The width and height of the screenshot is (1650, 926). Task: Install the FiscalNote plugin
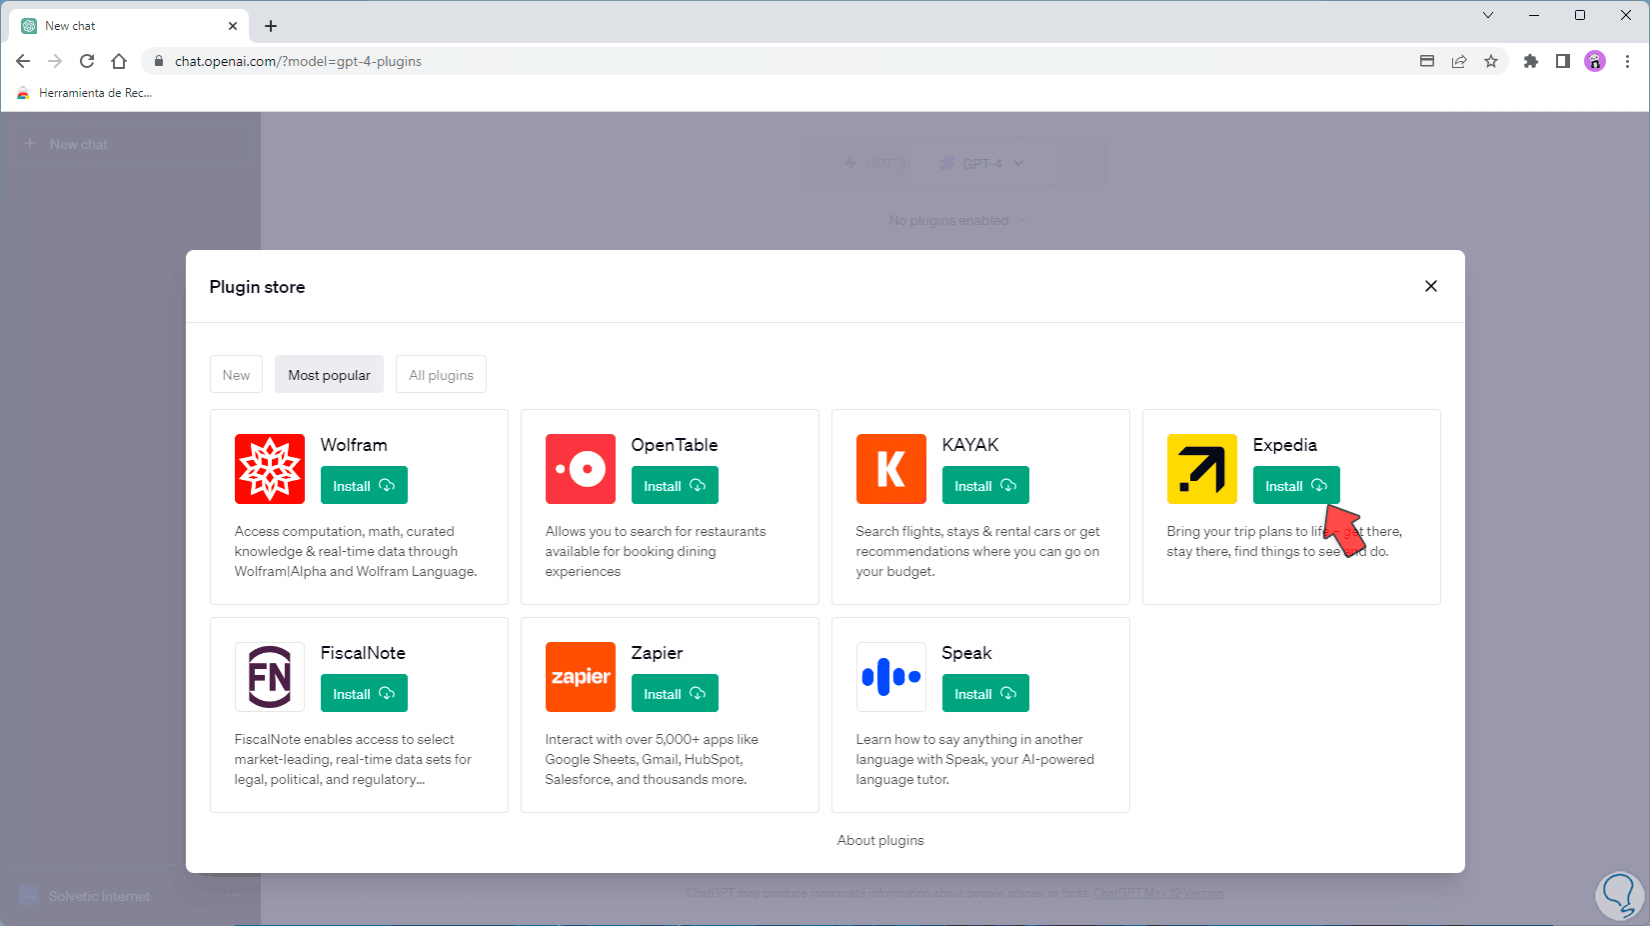tap(364, 694)
